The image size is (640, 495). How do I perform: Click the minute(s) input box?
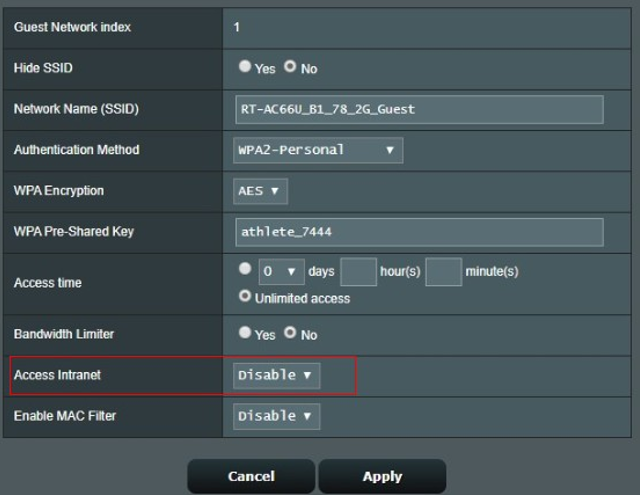pos(443,271)
